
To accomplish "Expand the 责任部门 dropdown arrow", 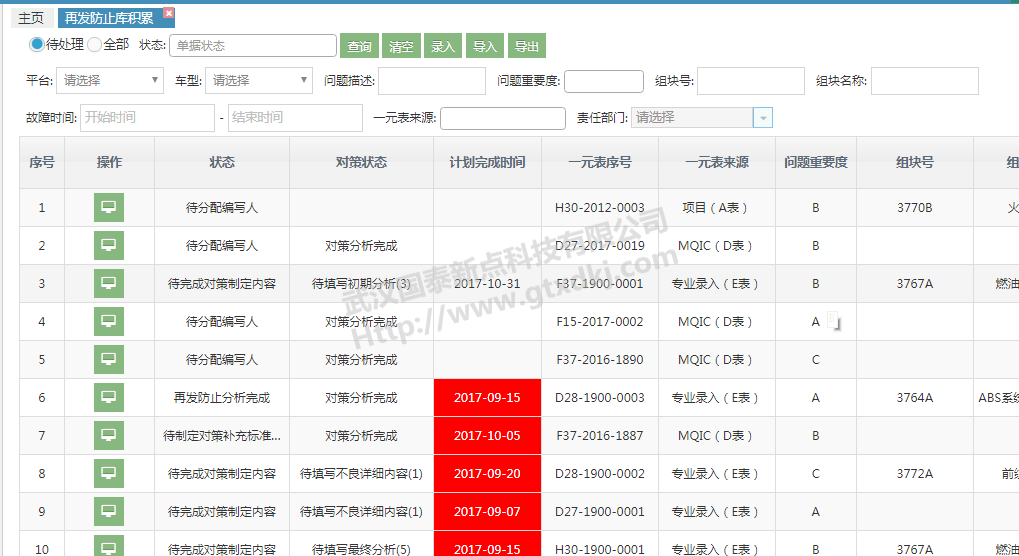I will pyautogui.click(x=763, y=118).
